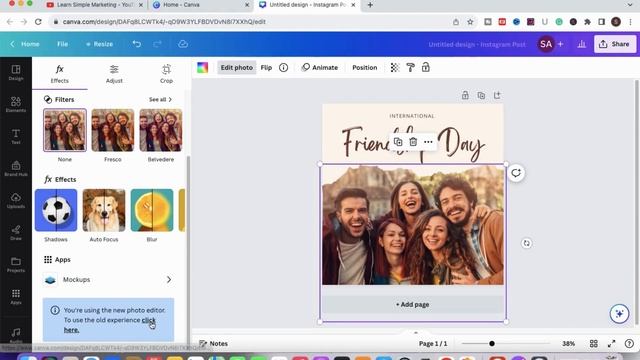Open the more options ellipsis menu

[428, 142]
